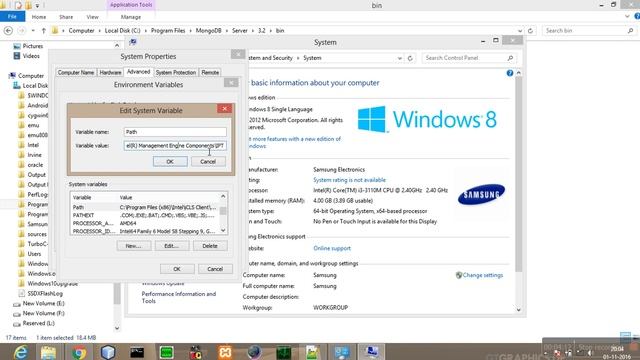The width and height of the screenshot is (640, 360).
Task: Expand the File Explorer ribbon chevron
Action: click(627, 17)
